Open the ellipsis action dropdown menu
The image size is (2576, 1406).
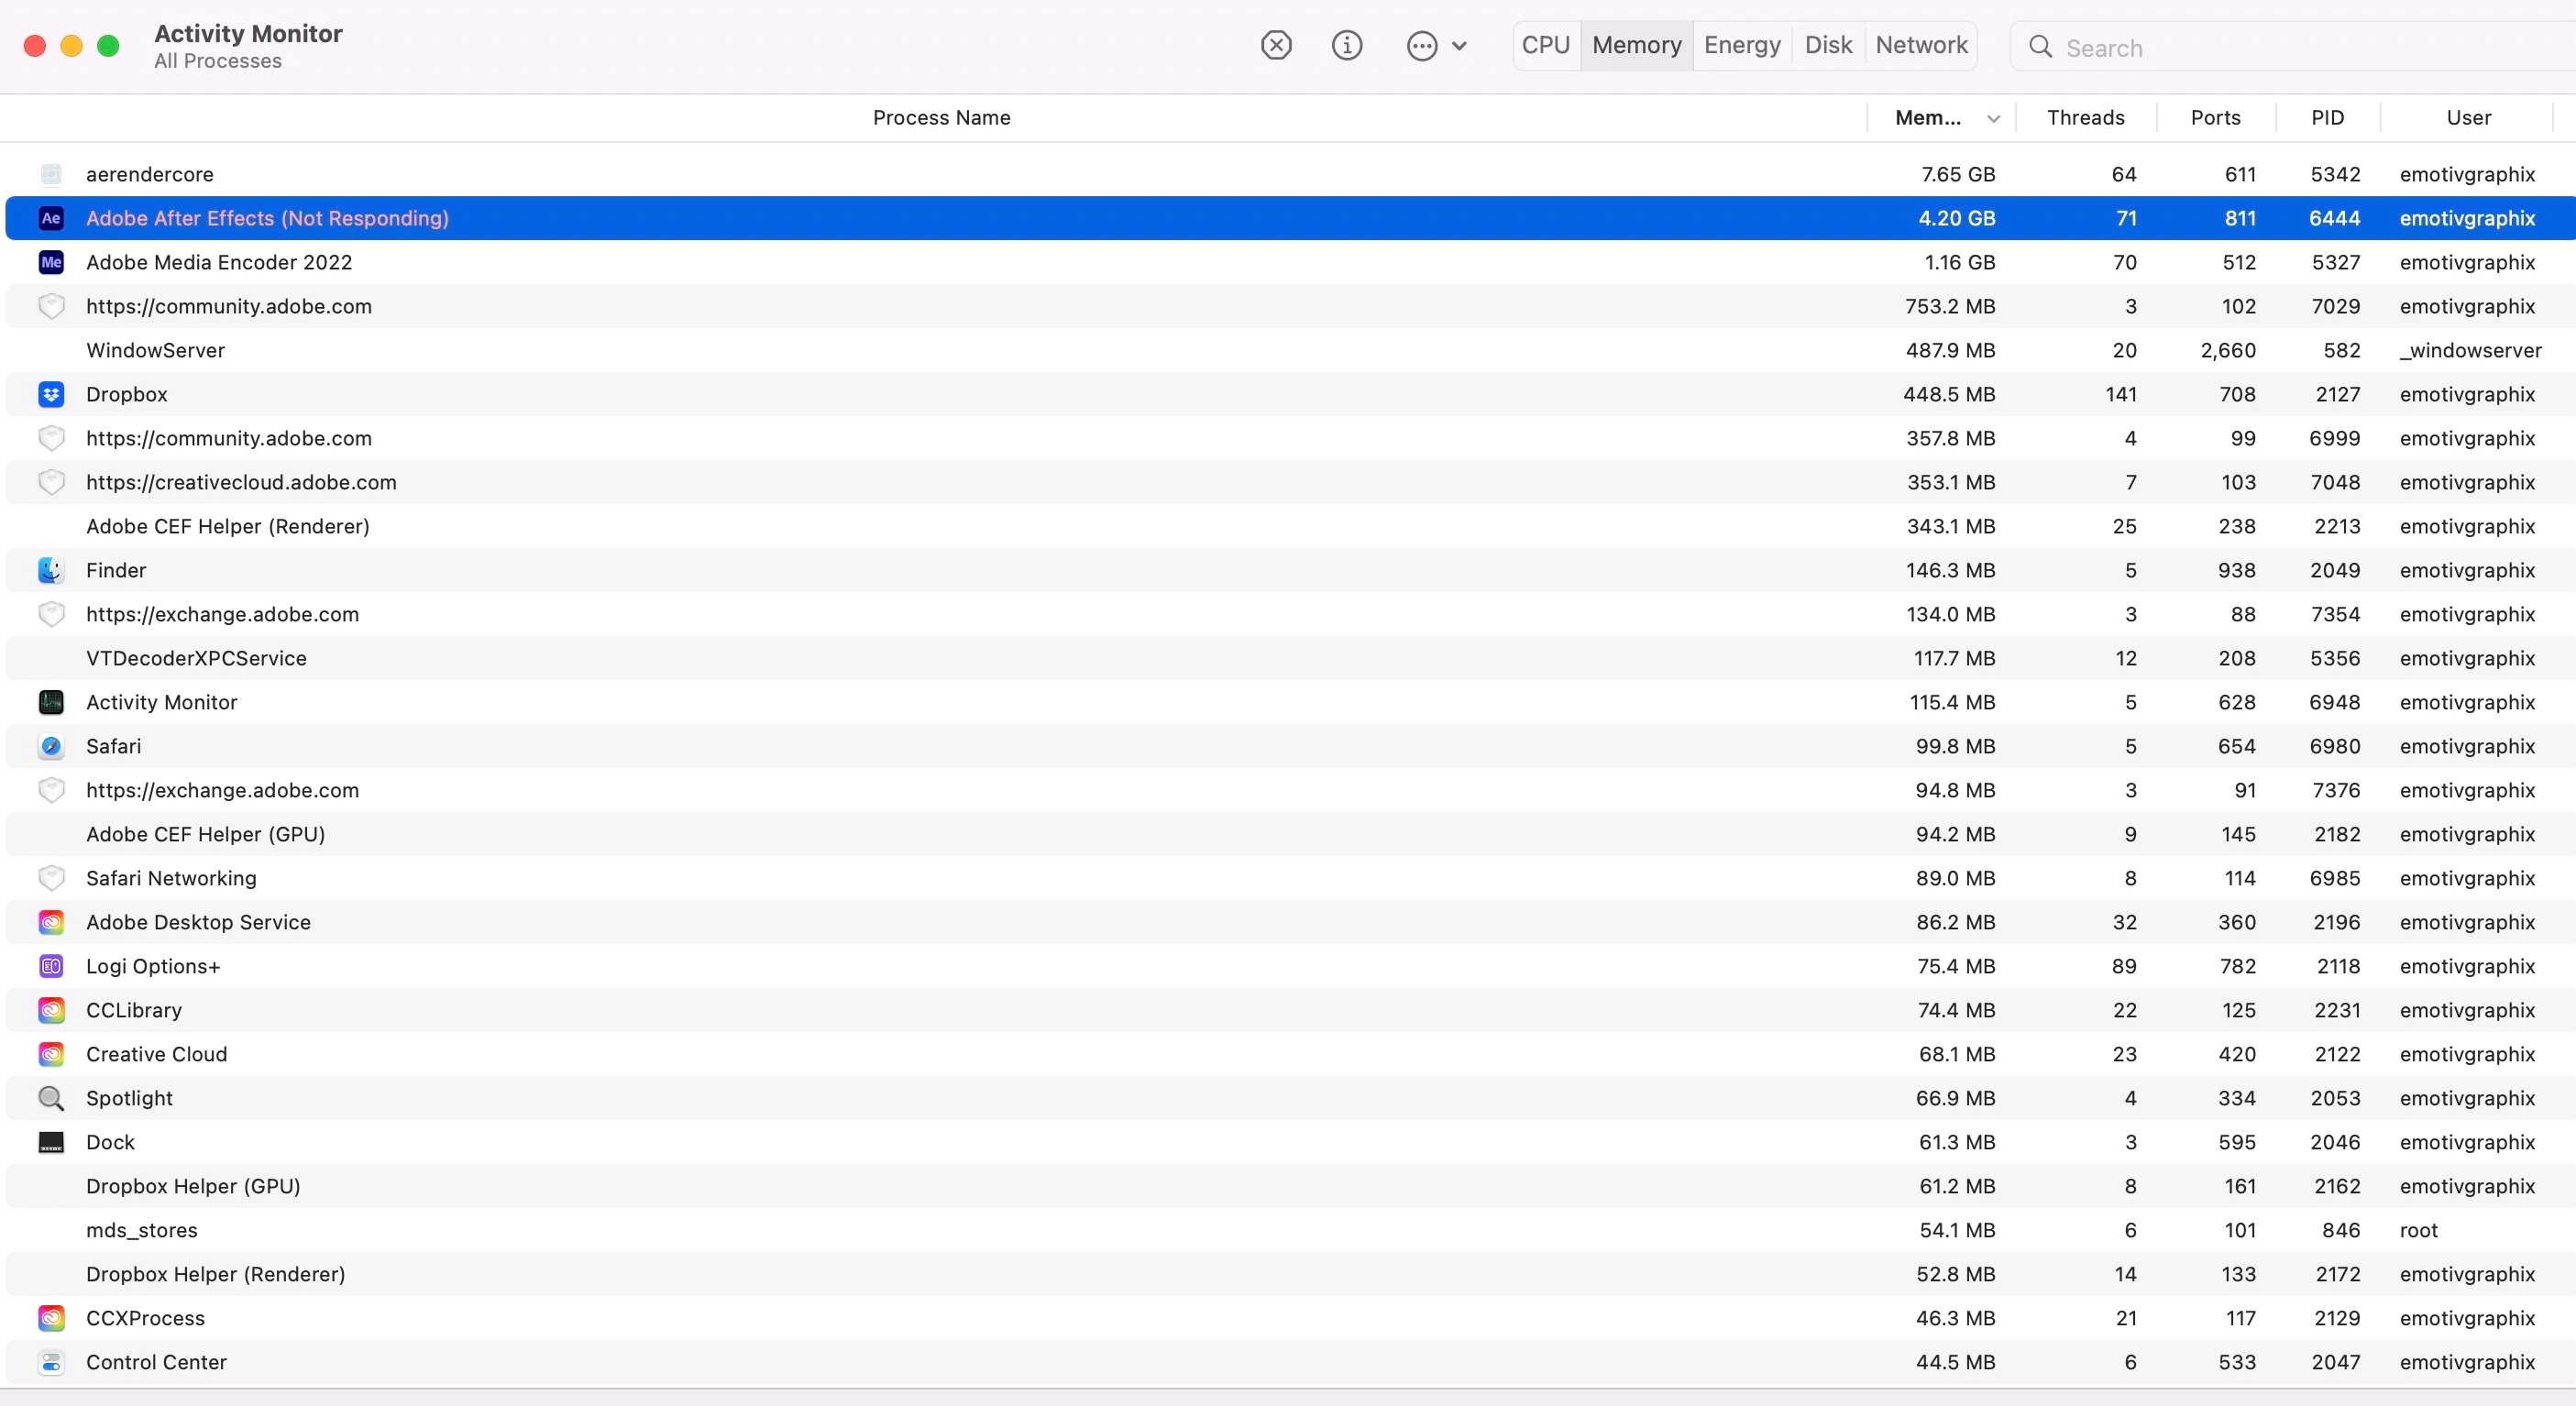point(1436,46)
